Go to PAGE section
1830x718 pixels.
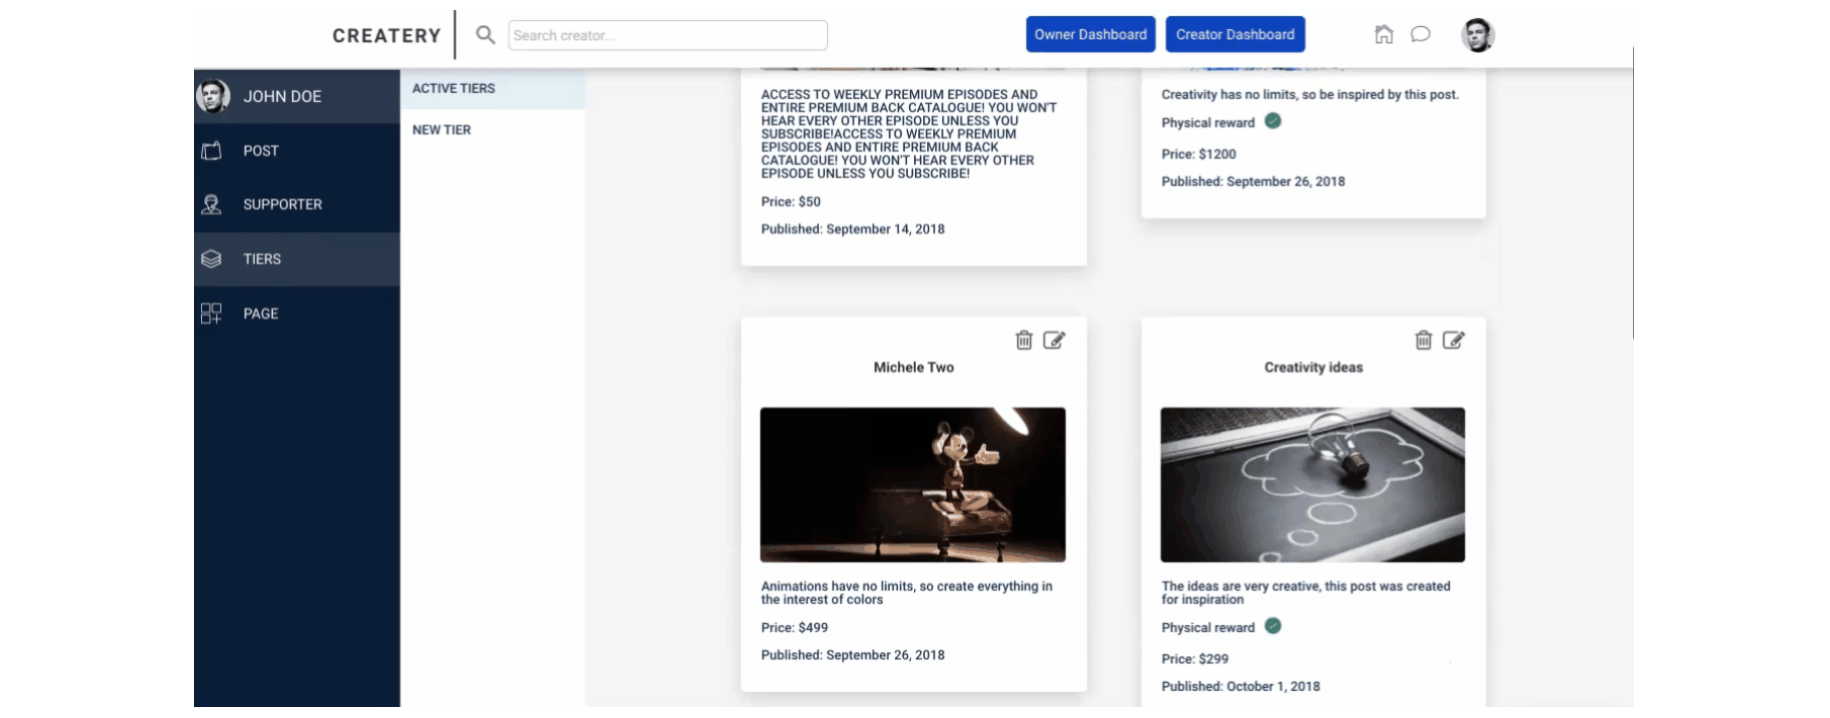tap(297, 314)
